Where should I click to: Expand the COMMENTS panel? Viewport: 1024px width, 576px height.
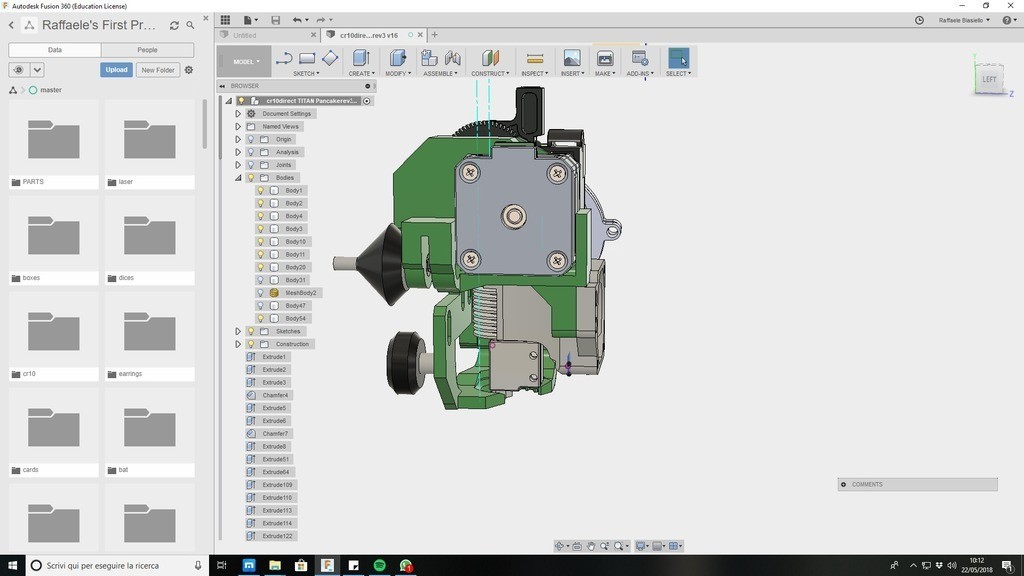coord(844,485)
